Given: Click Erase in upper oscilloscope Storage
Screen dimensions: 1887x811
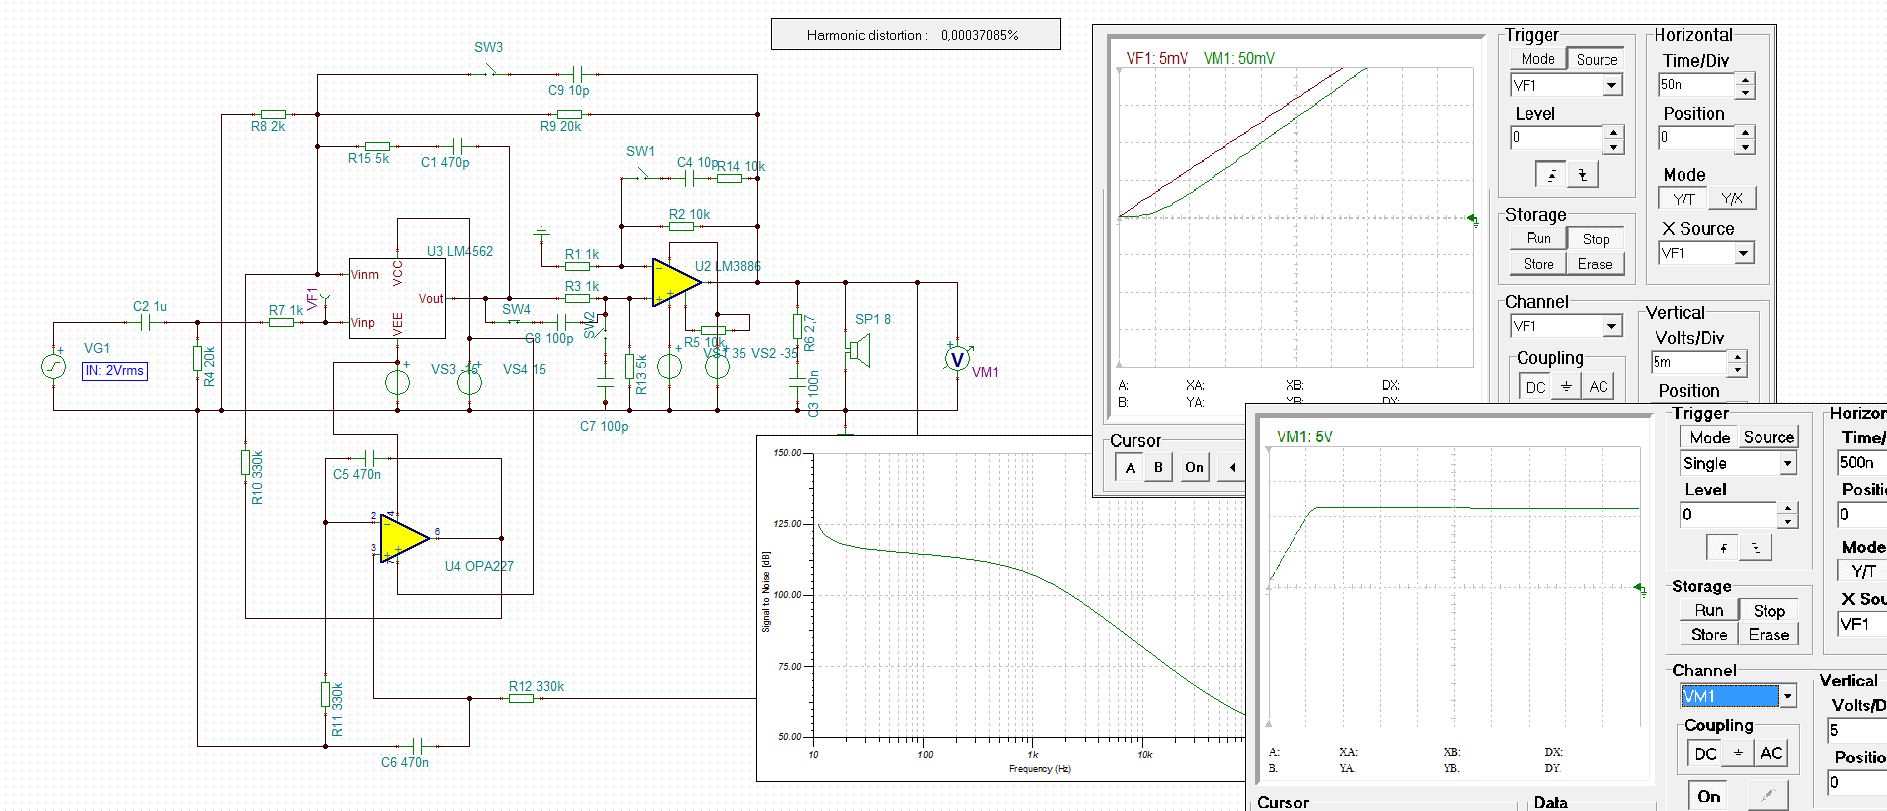Looking at the screenshot, I should pyautogui.click(x=1595, y=264).
